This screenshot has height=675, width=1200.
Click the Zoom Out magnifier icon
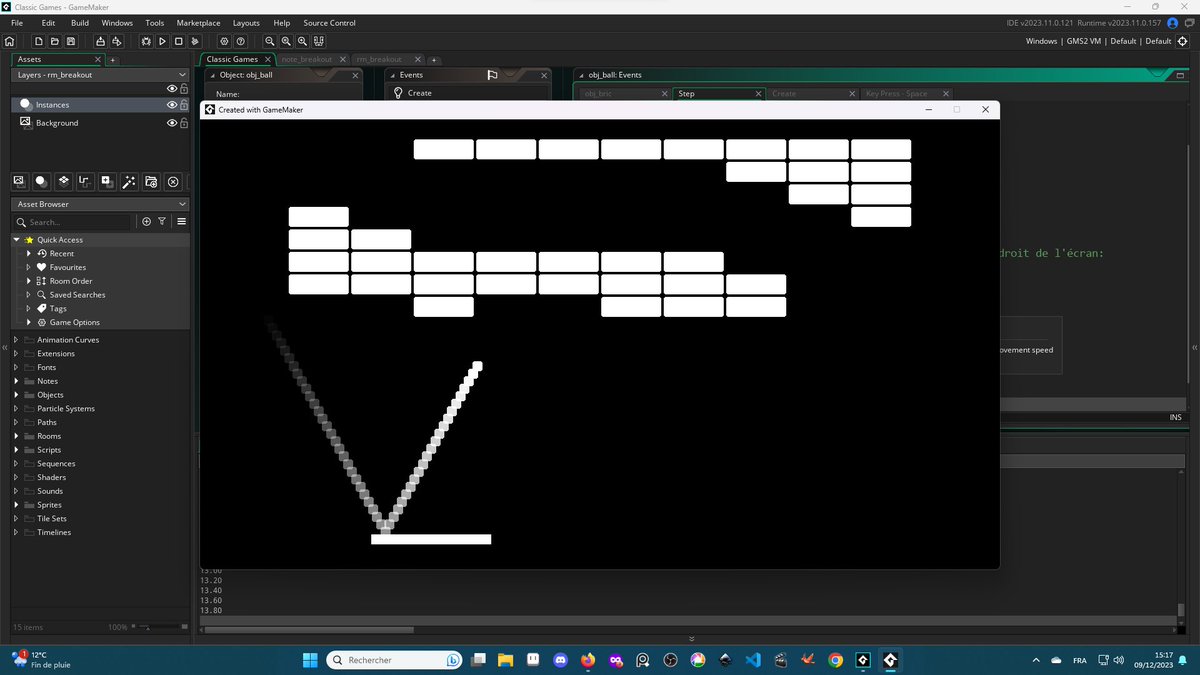pos(270,41)
